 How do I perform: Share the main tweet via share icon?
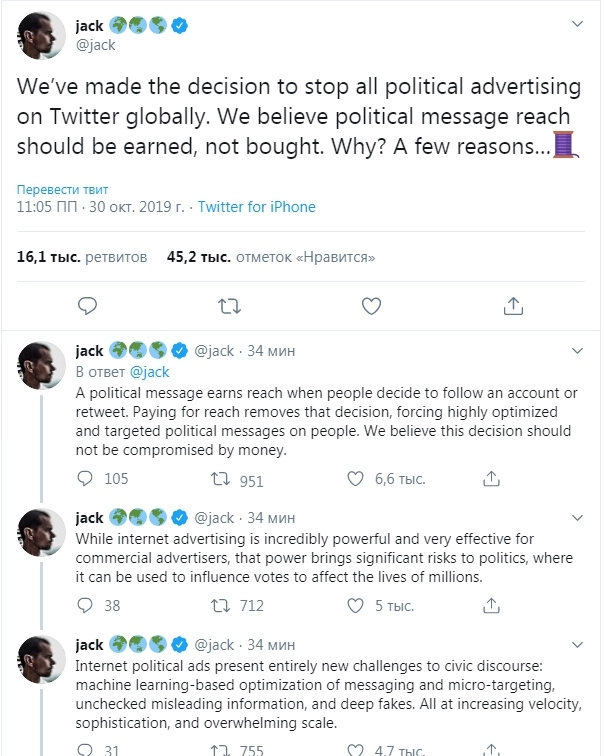pos(513,305)
